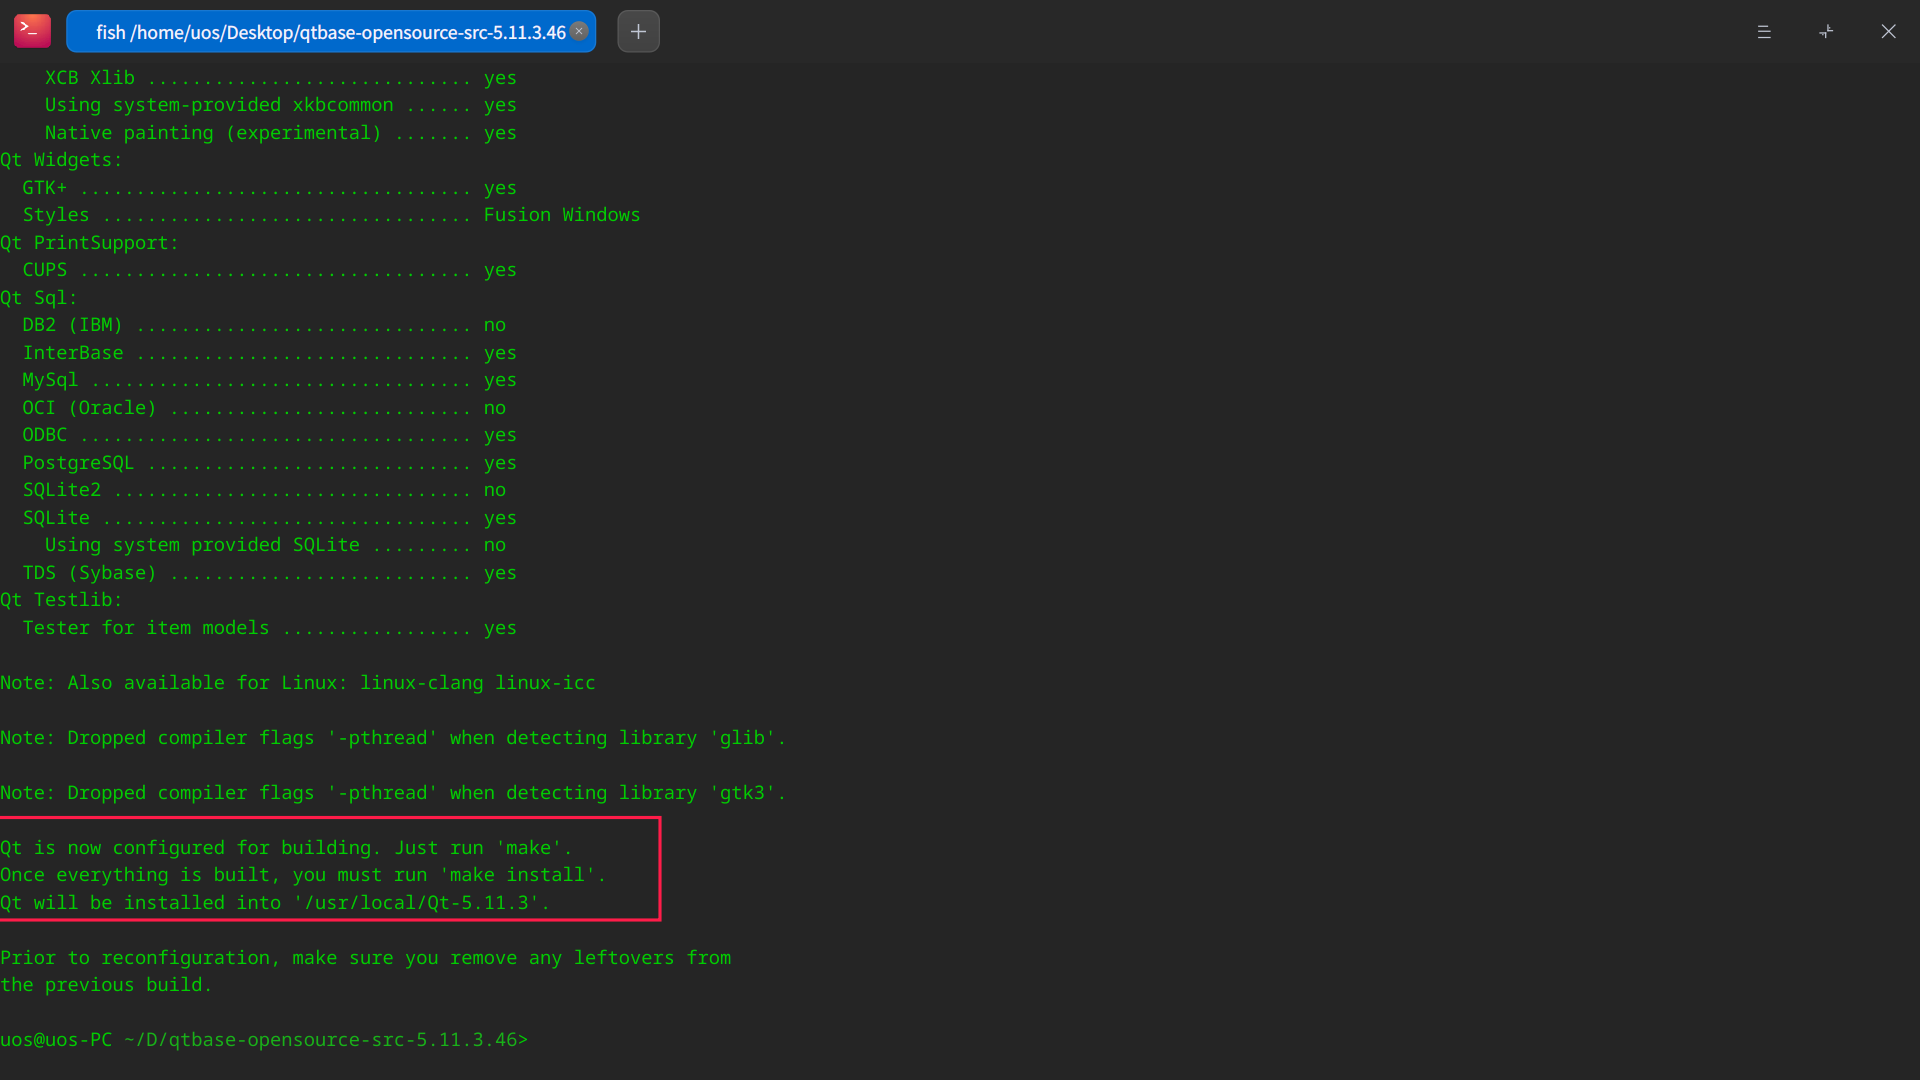
Task: Select the fish qtbase-opensource-src tab
Action: coord(330,32)
